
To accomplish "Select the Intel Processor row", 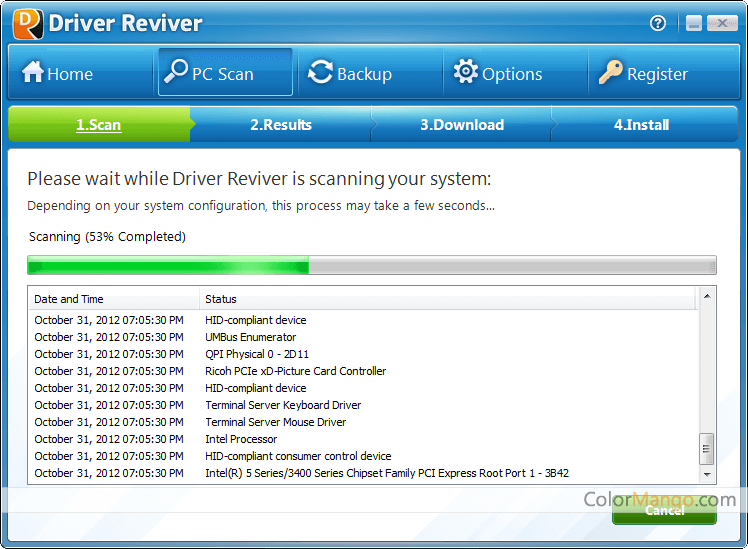I will point(364,439).
